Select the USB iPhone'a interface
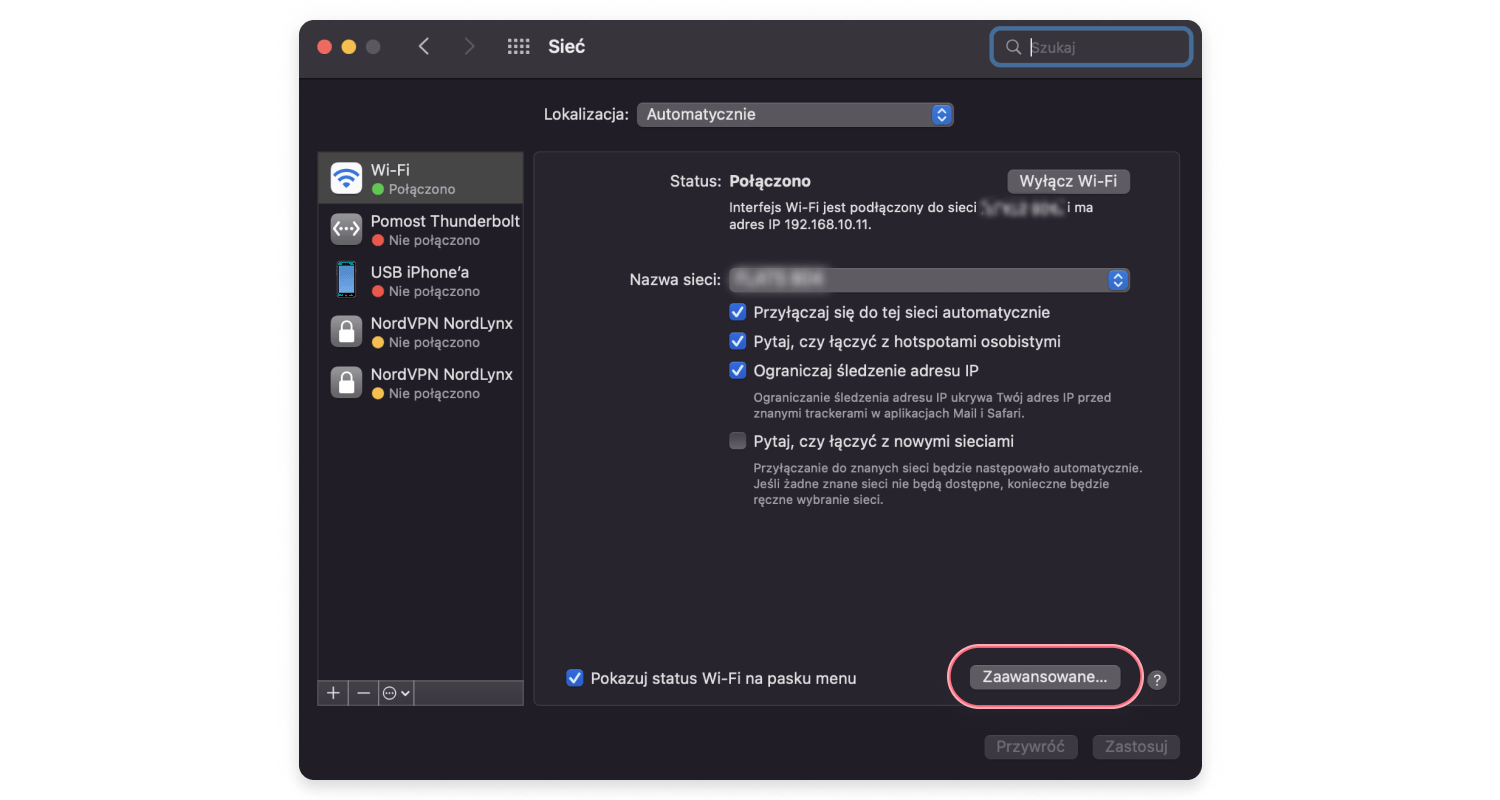1500x800 pixels. 420,280
